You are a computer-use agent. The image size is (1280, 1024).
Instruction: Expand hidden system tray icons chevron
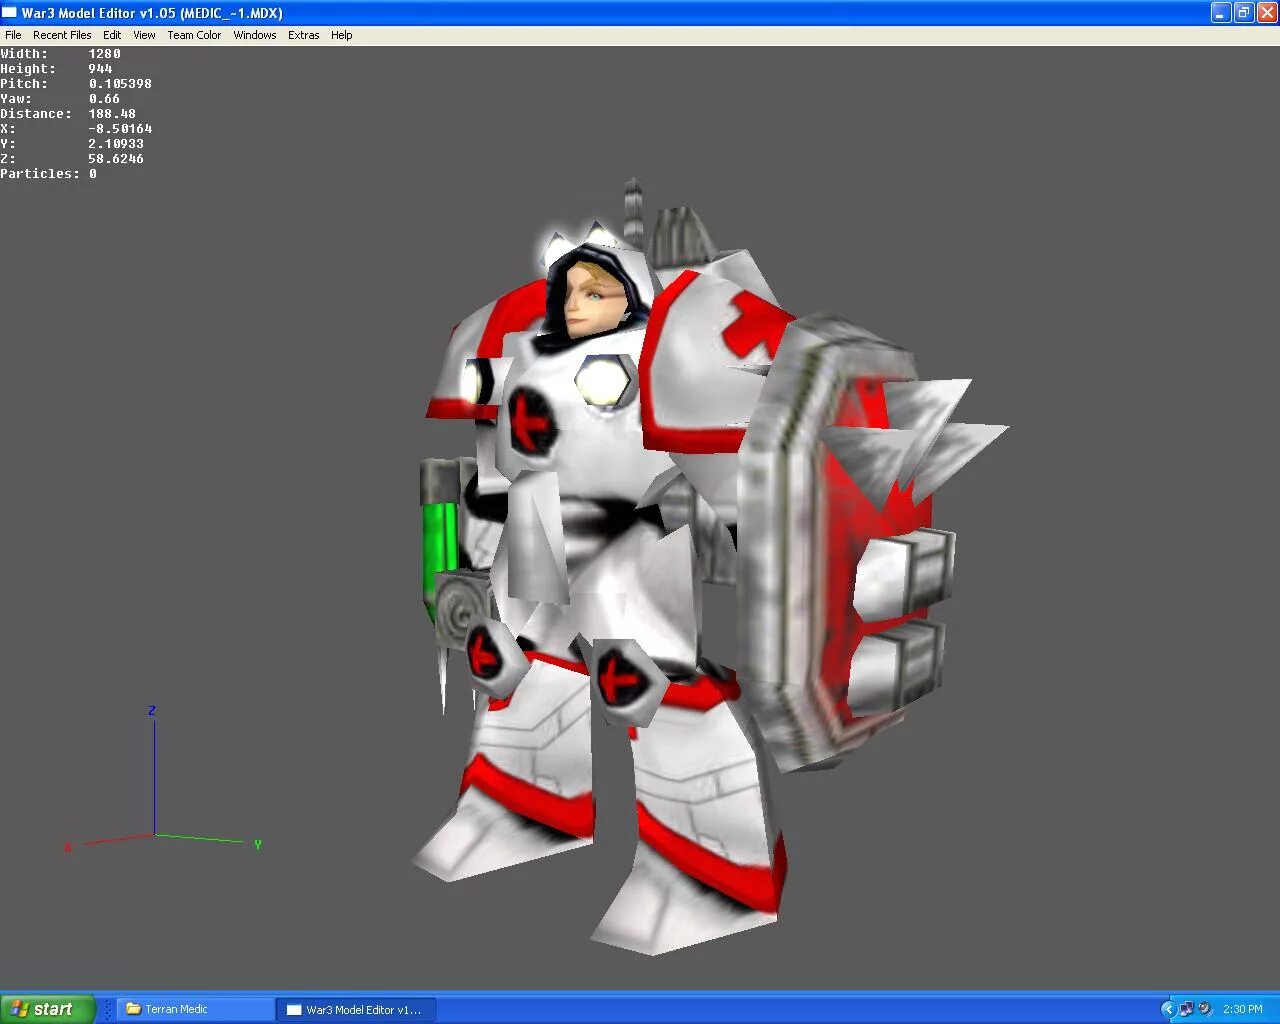1168,1009
